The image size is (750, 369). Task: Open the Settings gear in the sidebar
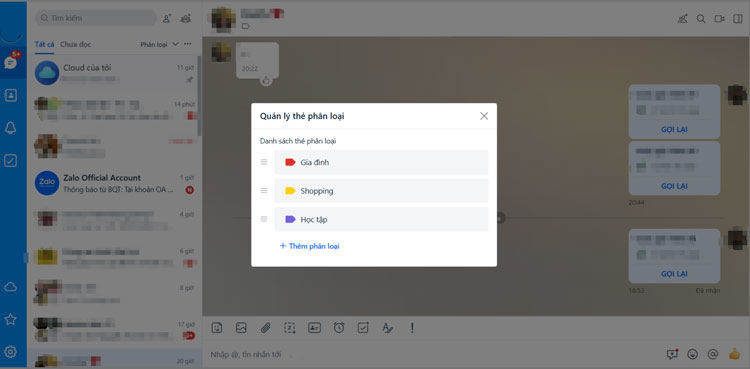pyautogui.click(x=11, y=352)
